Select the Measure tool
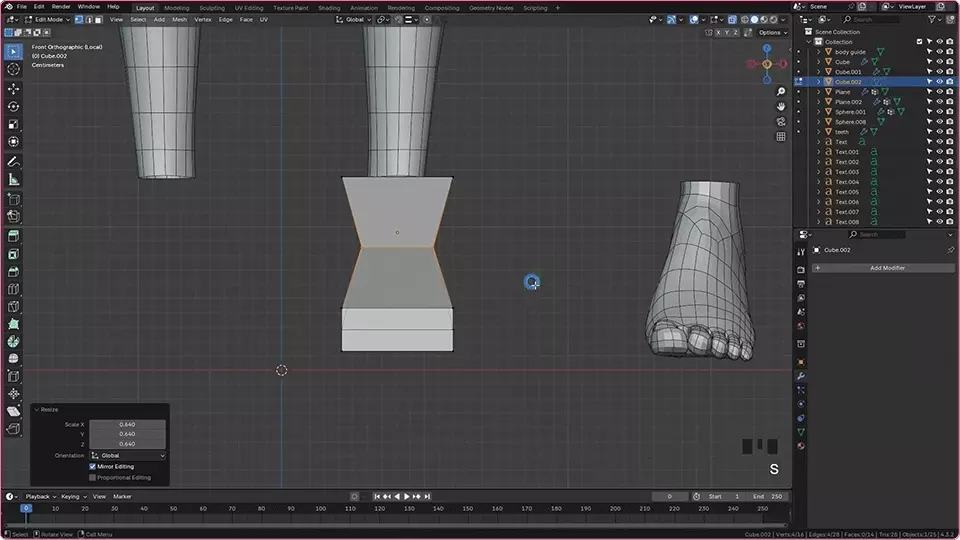Screen dimensions: 960x540 [13, 179]
